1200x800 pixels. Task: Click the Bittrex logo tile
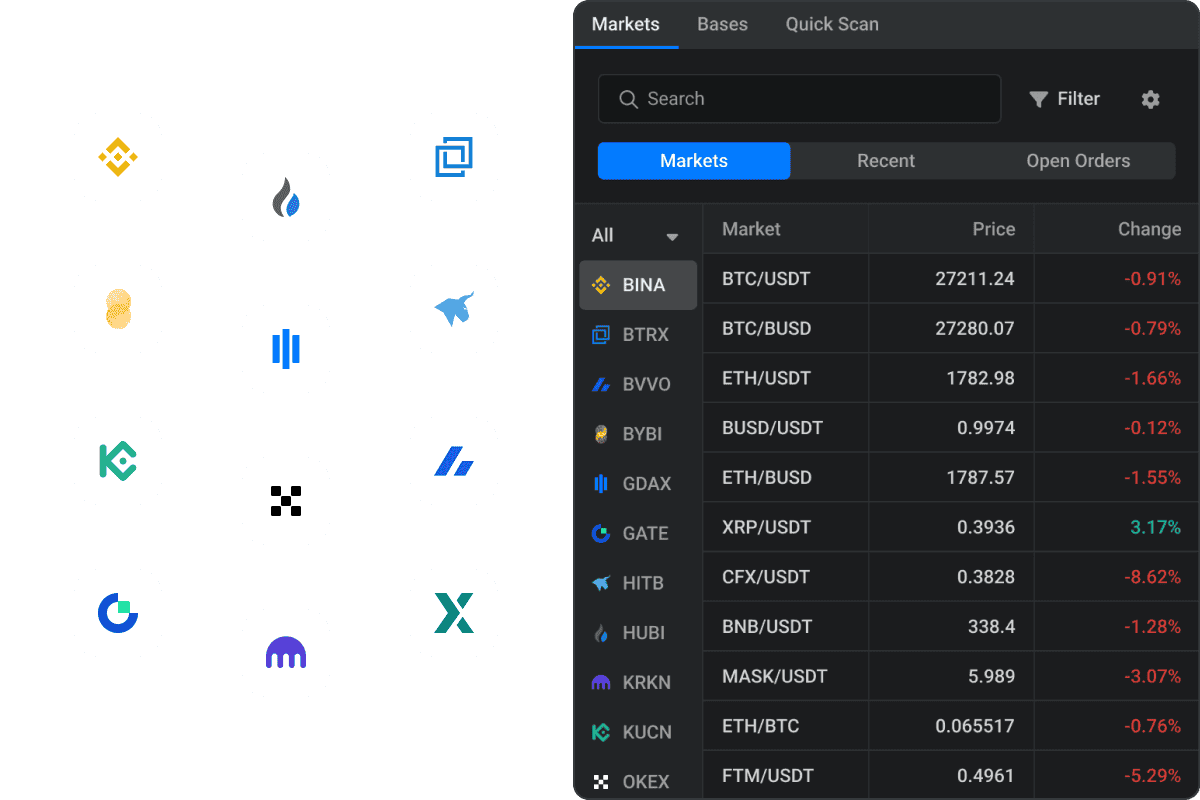tap(454, 157)
